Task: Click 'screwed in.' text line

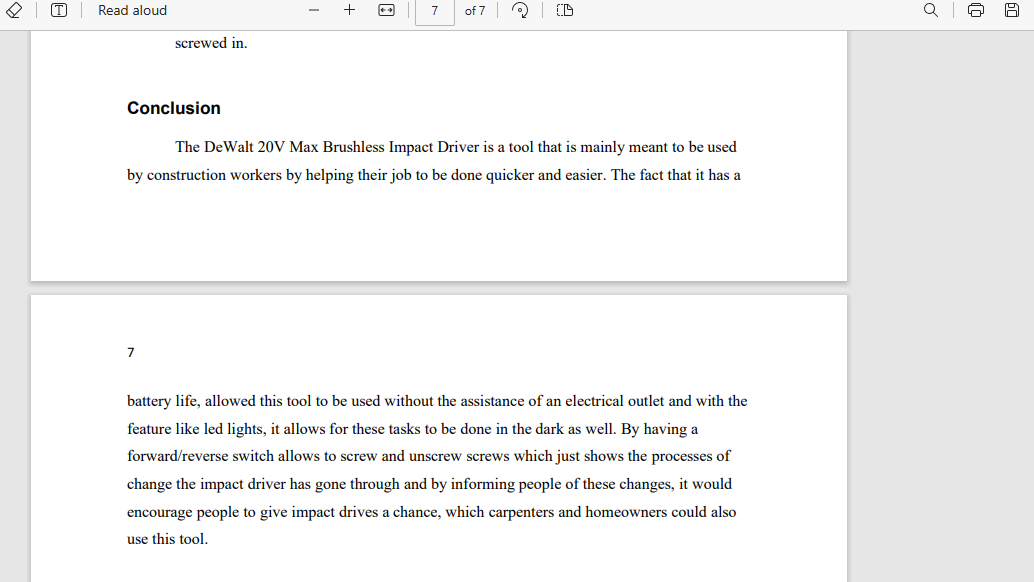Action: 211,43
